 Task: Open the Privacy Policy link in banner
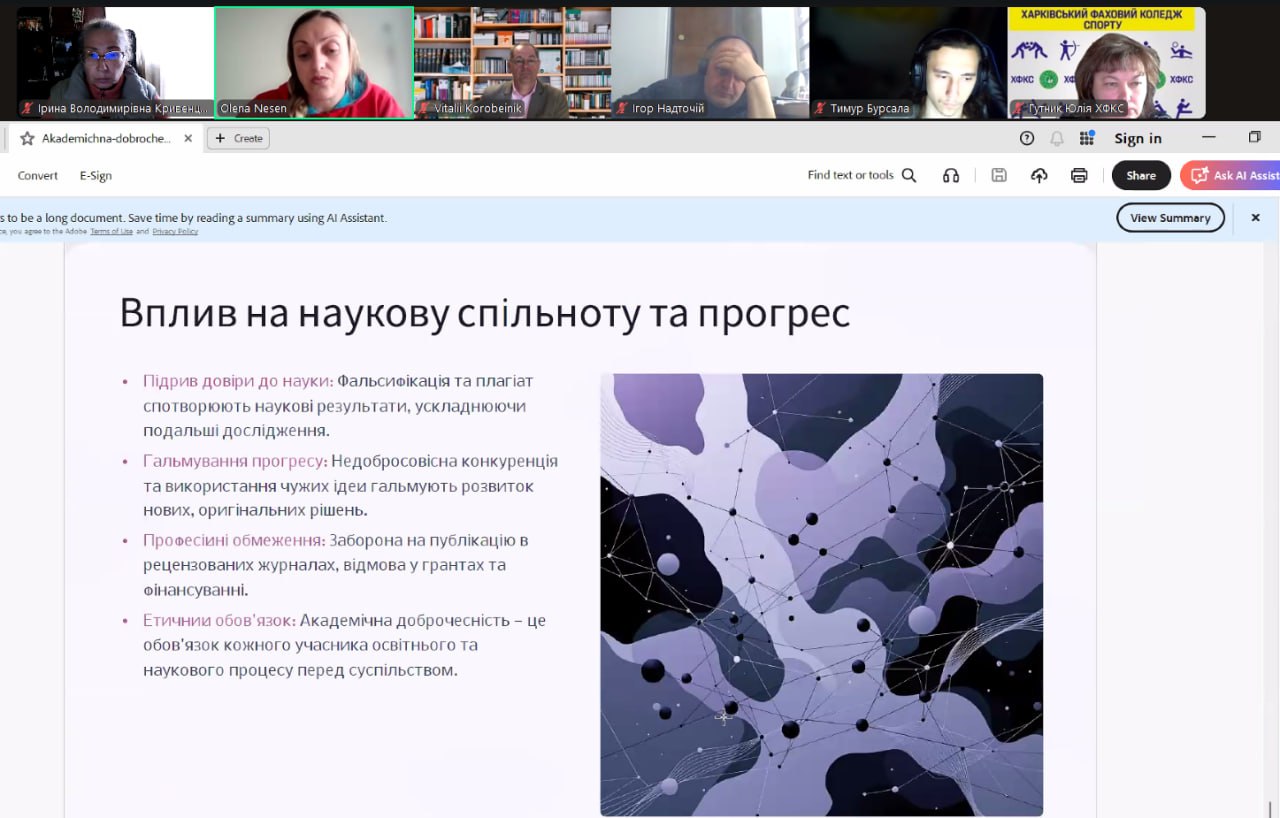tap(175, 231)
